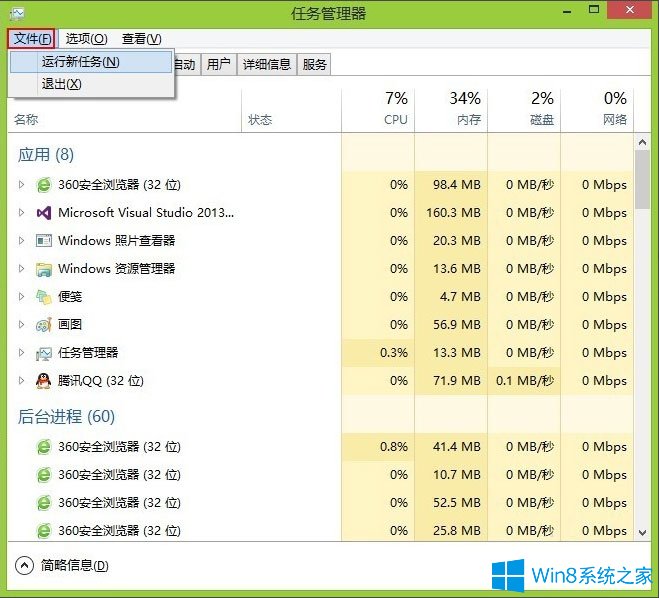
Task: Click the 任务管理器 process icon
Action: pos(43,353)
